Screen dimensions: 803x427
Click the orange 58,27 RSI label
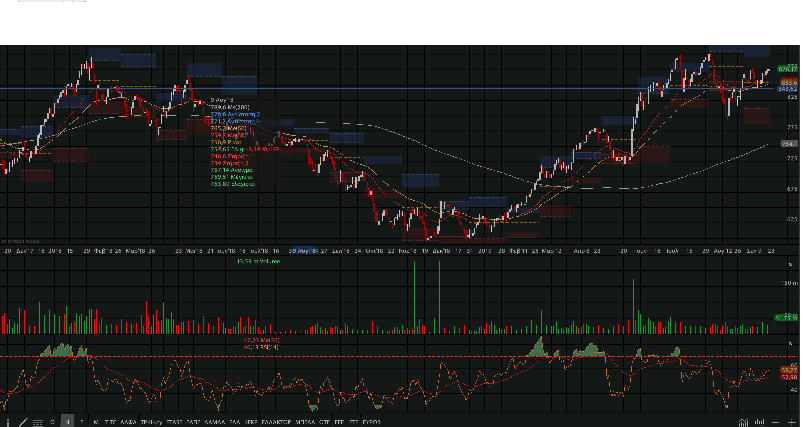(x=789, y=370)
